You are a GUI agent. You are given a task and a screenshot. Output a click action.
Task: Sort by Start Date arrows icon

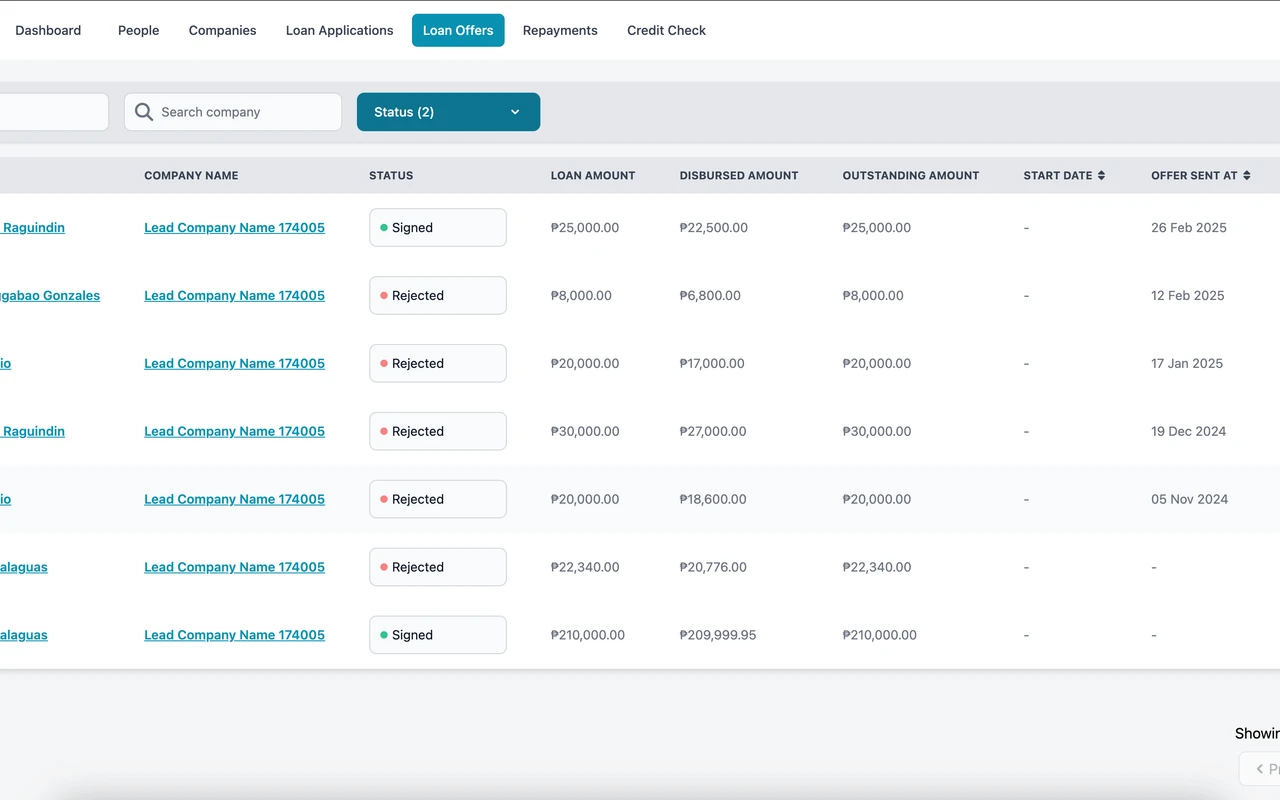[x=1101, y=175]
